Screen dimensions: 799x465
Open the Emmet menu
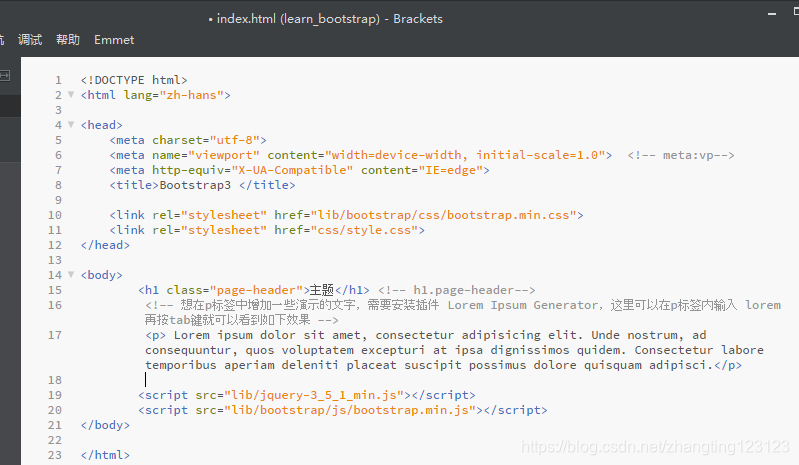pyautogui.click(x=114, y=40)
